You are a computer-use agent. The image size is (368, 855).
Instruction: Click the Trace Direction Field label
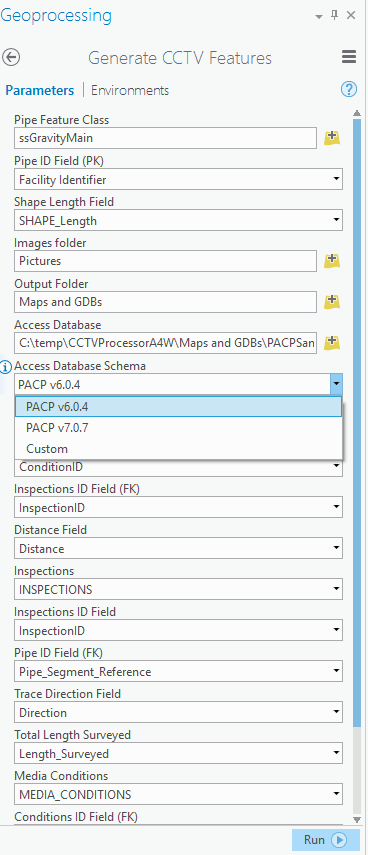pos(68,694)
